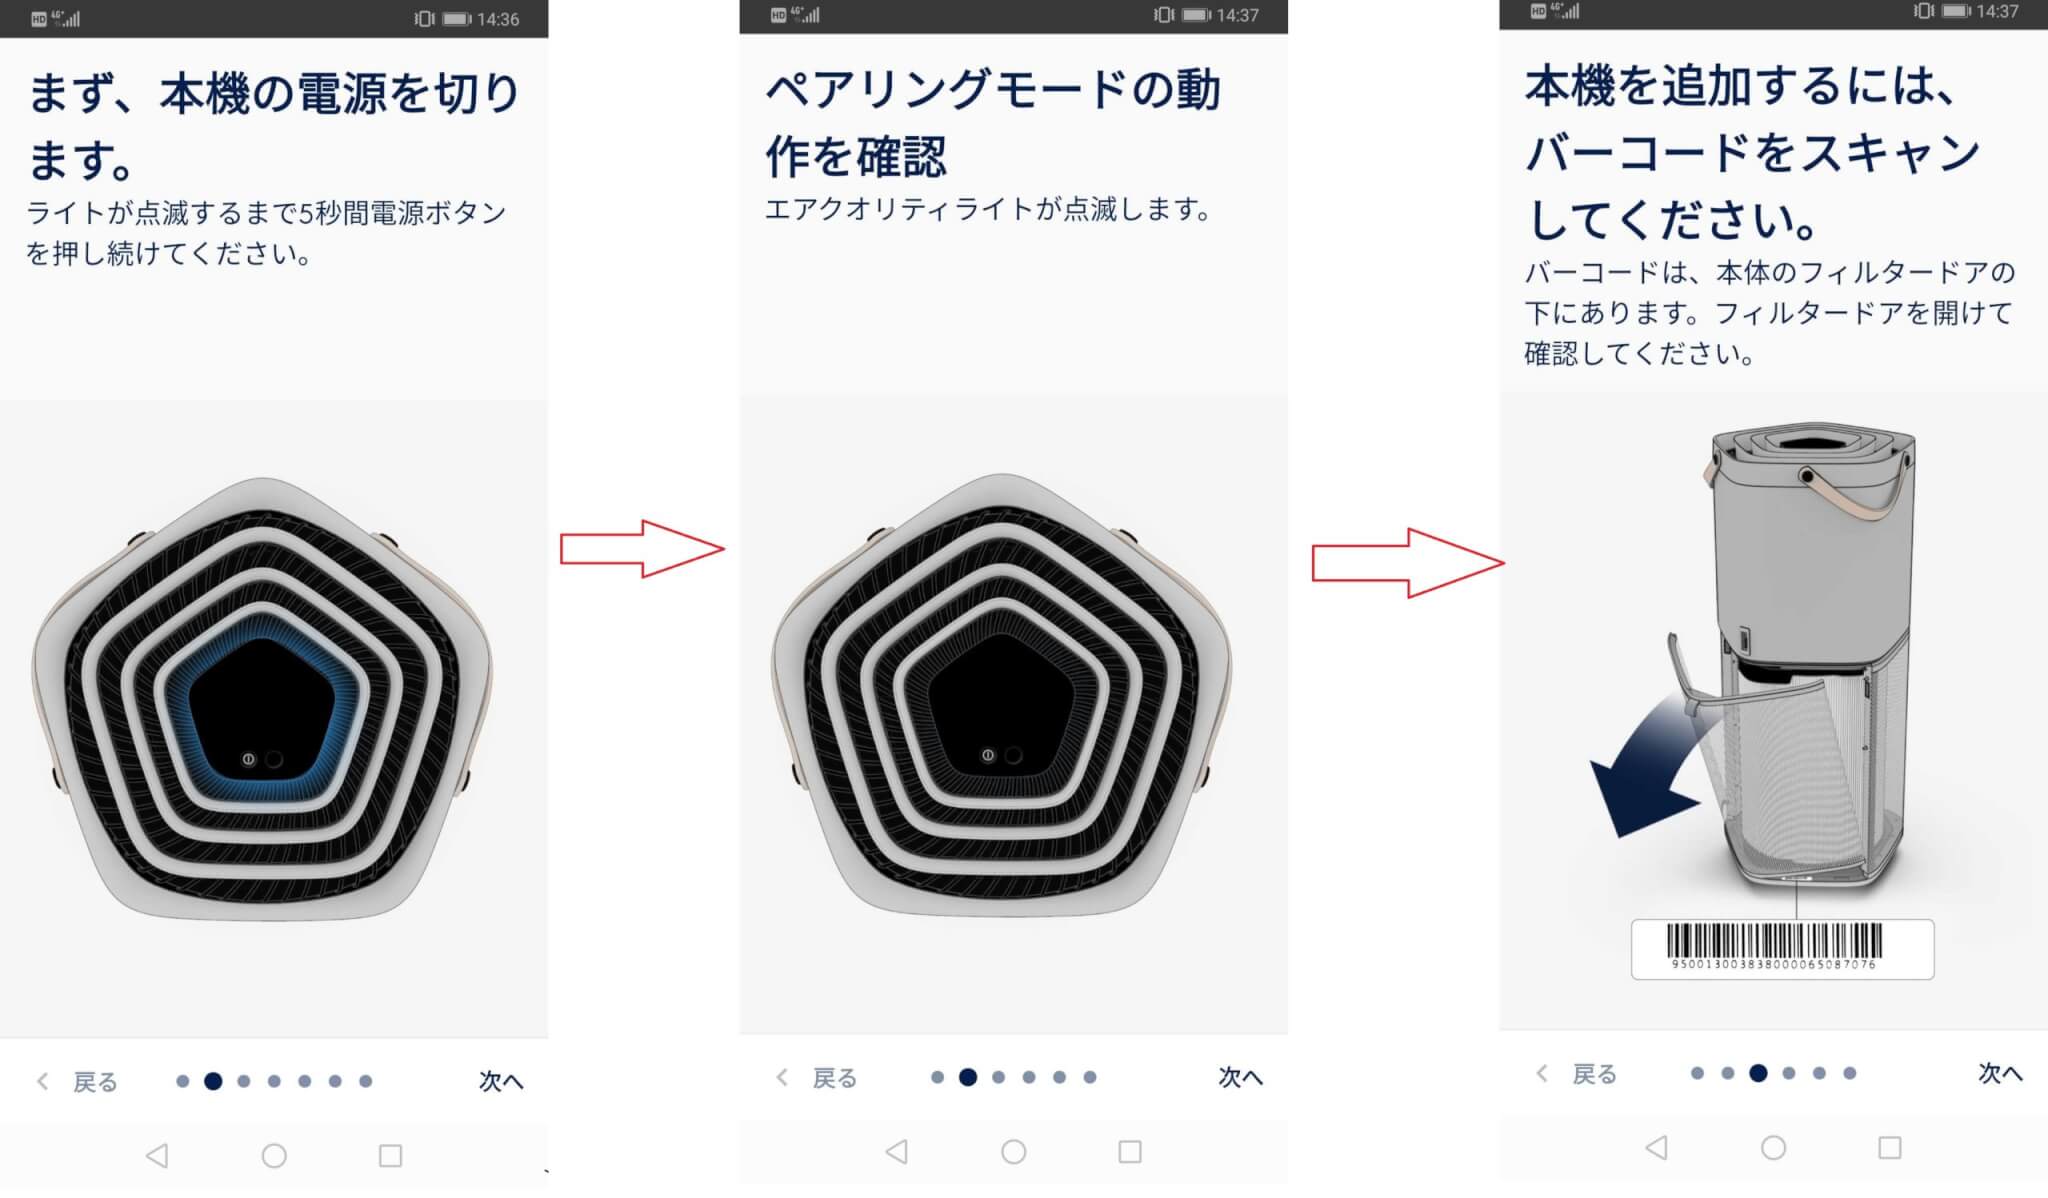2048x1198 pixels.
Task: Tap recent apps square on second phone
Action: coord(1130,1152)
